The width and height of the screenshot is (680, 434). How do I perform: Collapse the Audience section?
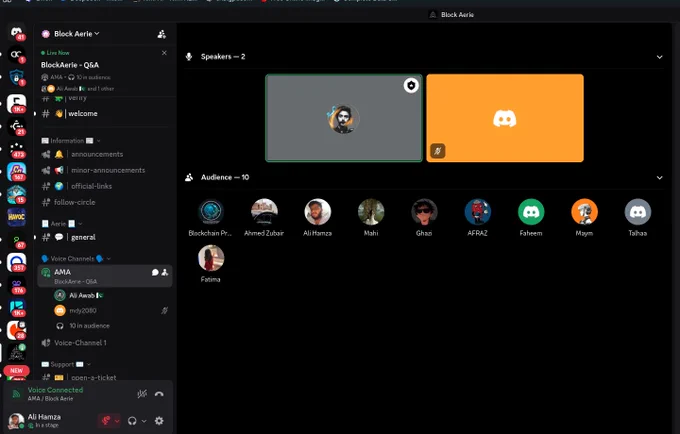click(x=659, y=178)
